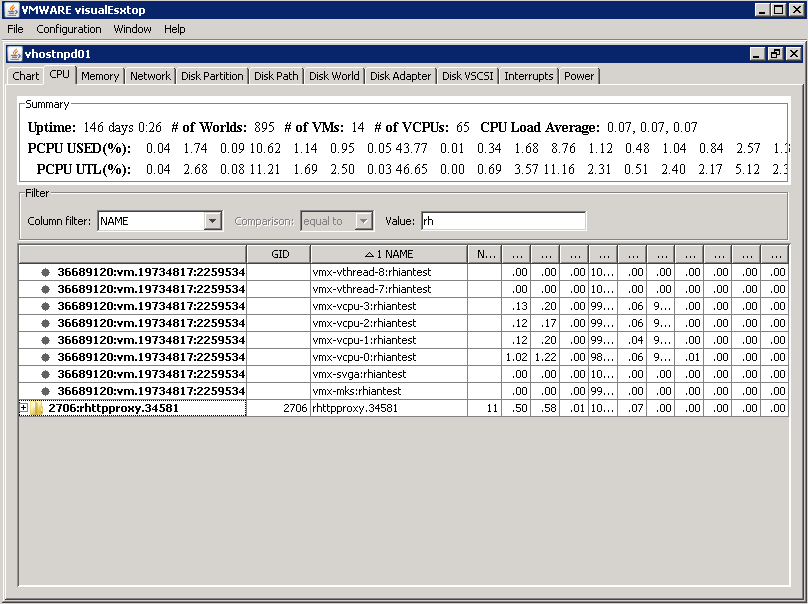This screenshot has height=604, width=808.
Task: Open the Network tab
Action: (x=150, y=76)
